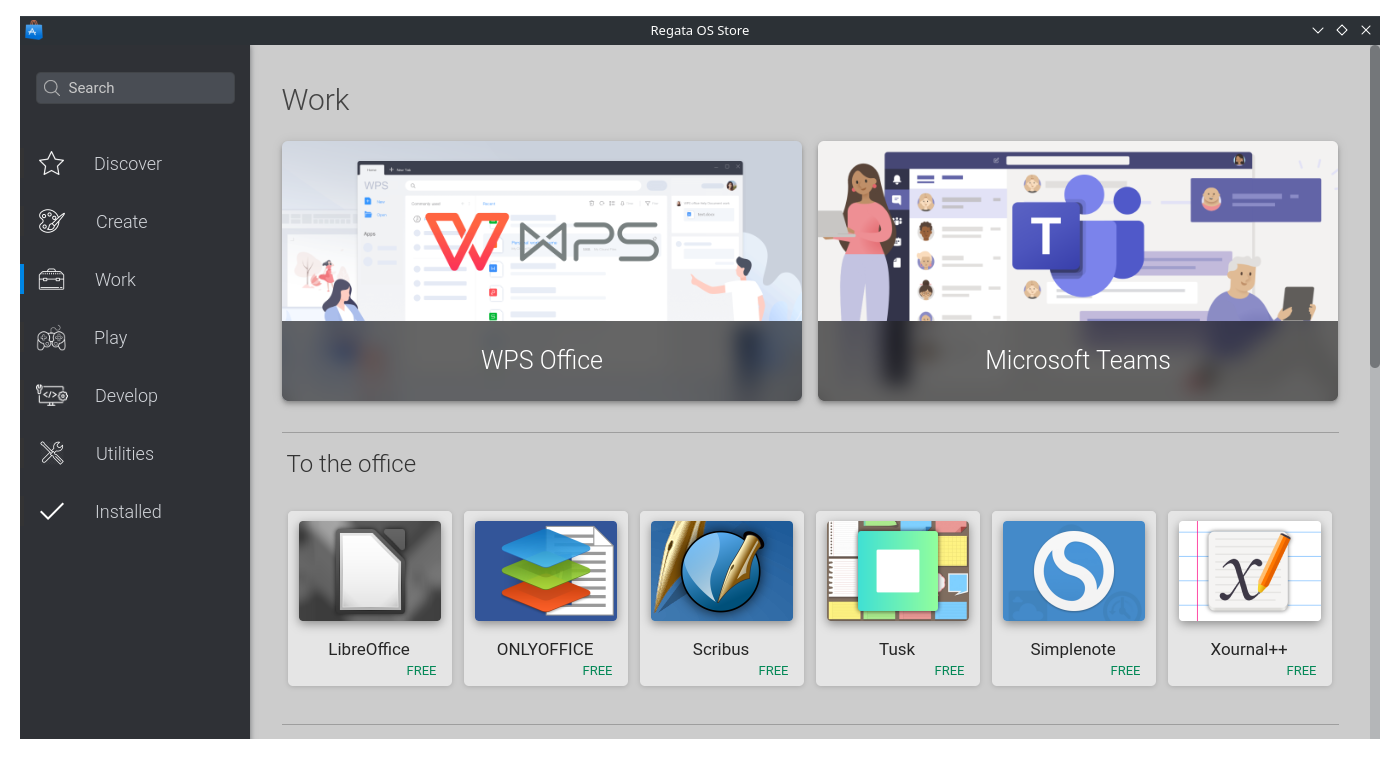
Task: Minimize the Regata OS Store window
Action: tap(1318, 30)
